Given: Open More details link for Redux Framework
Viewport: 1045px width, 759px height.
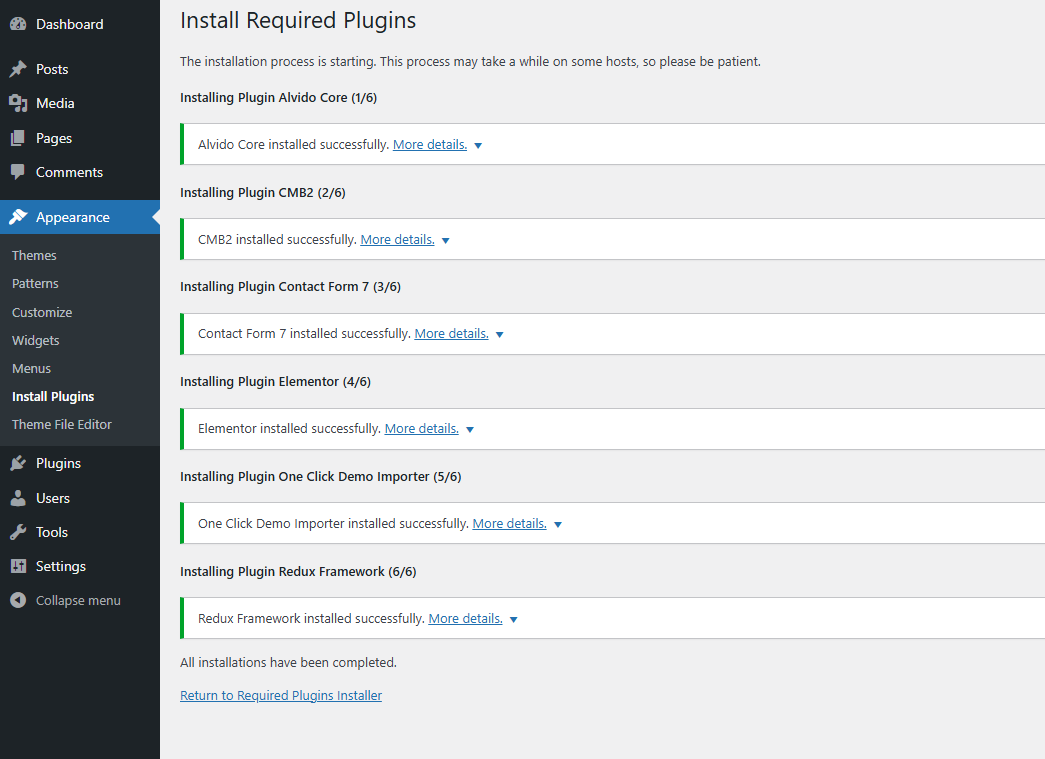Looking at the screenshot, I should click(465, 618).
